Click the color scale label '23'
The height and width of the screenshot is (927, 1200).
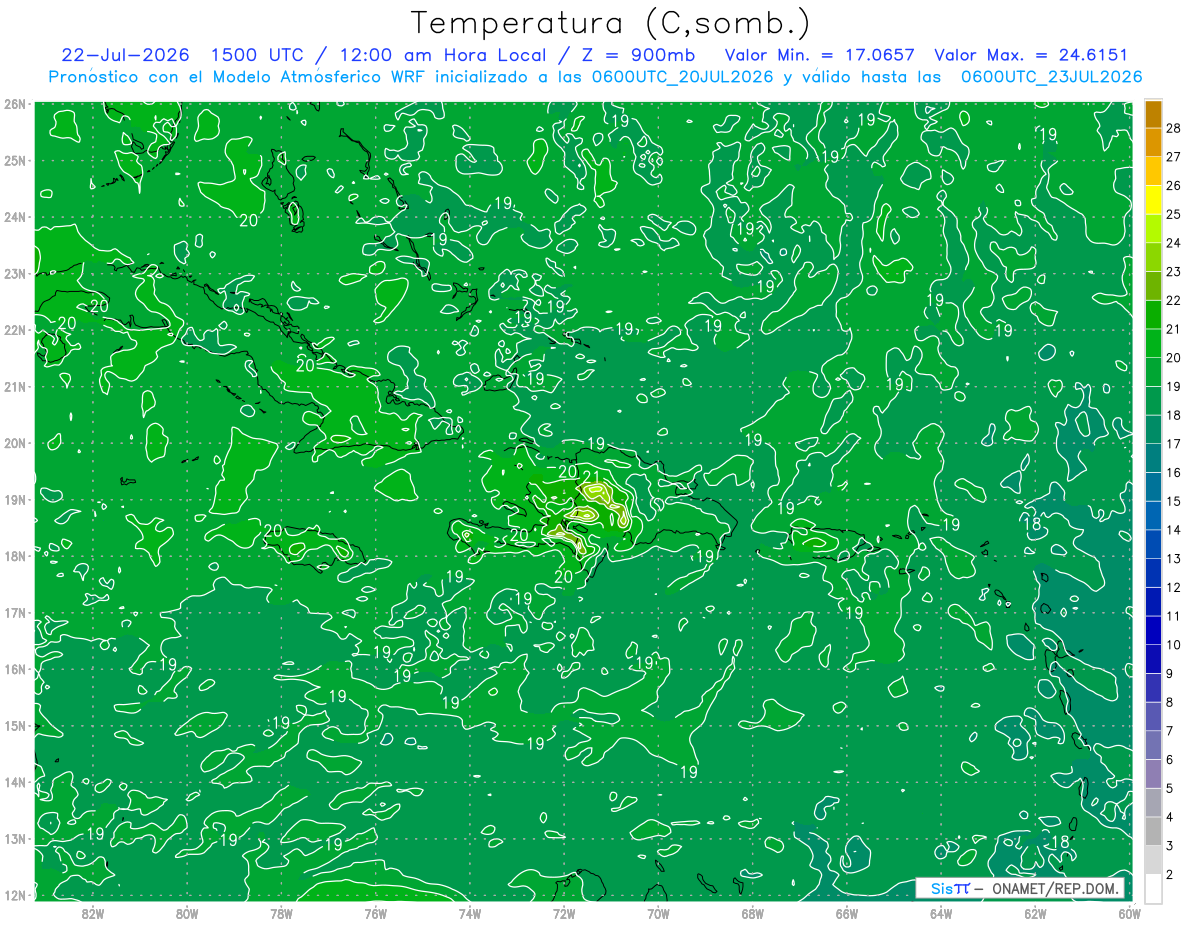point(1174,272)
